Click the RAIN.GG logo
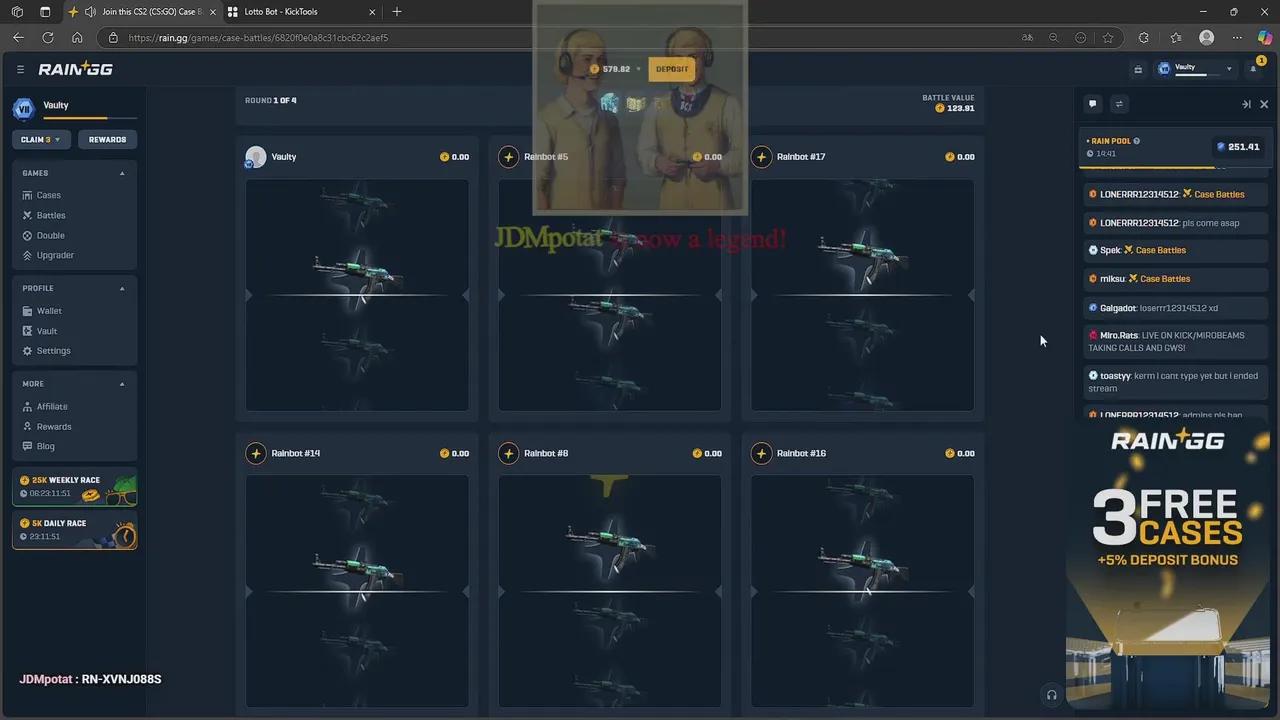 pyautogui.click(x=75, y=69)
